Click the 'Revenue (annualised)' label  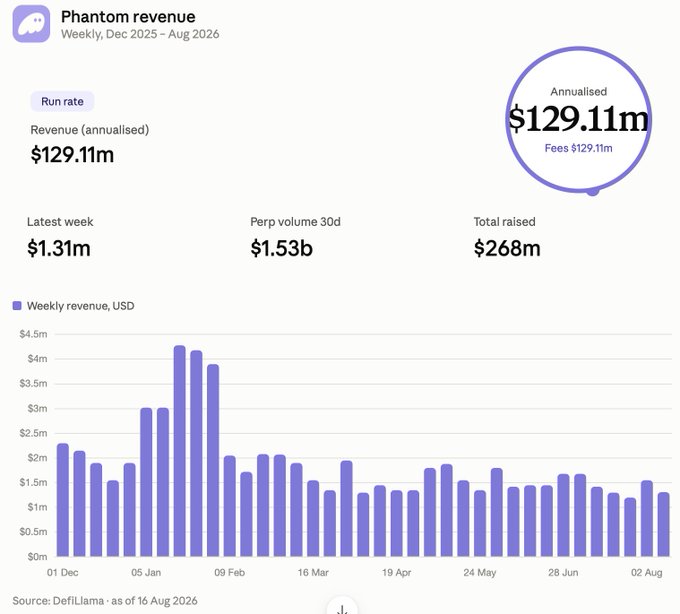tap(90, 130)
